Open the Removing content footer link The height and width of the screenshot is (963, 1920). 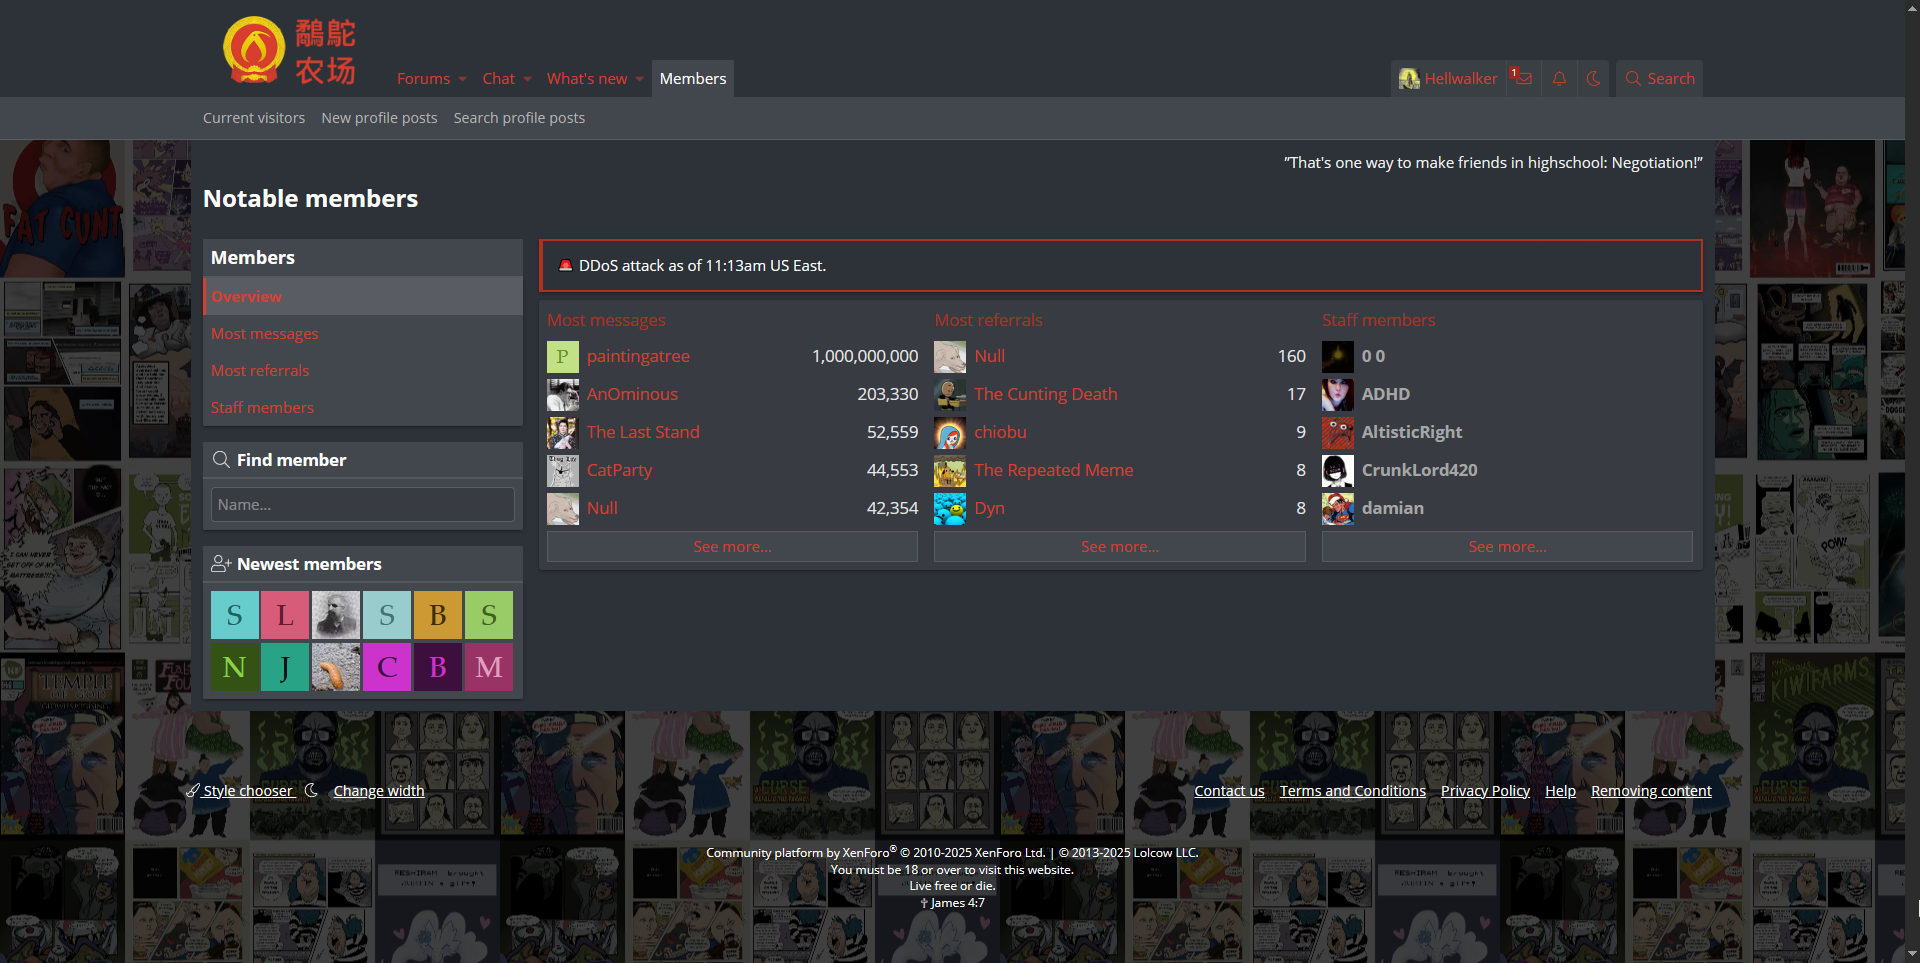tap(1651, 791)
